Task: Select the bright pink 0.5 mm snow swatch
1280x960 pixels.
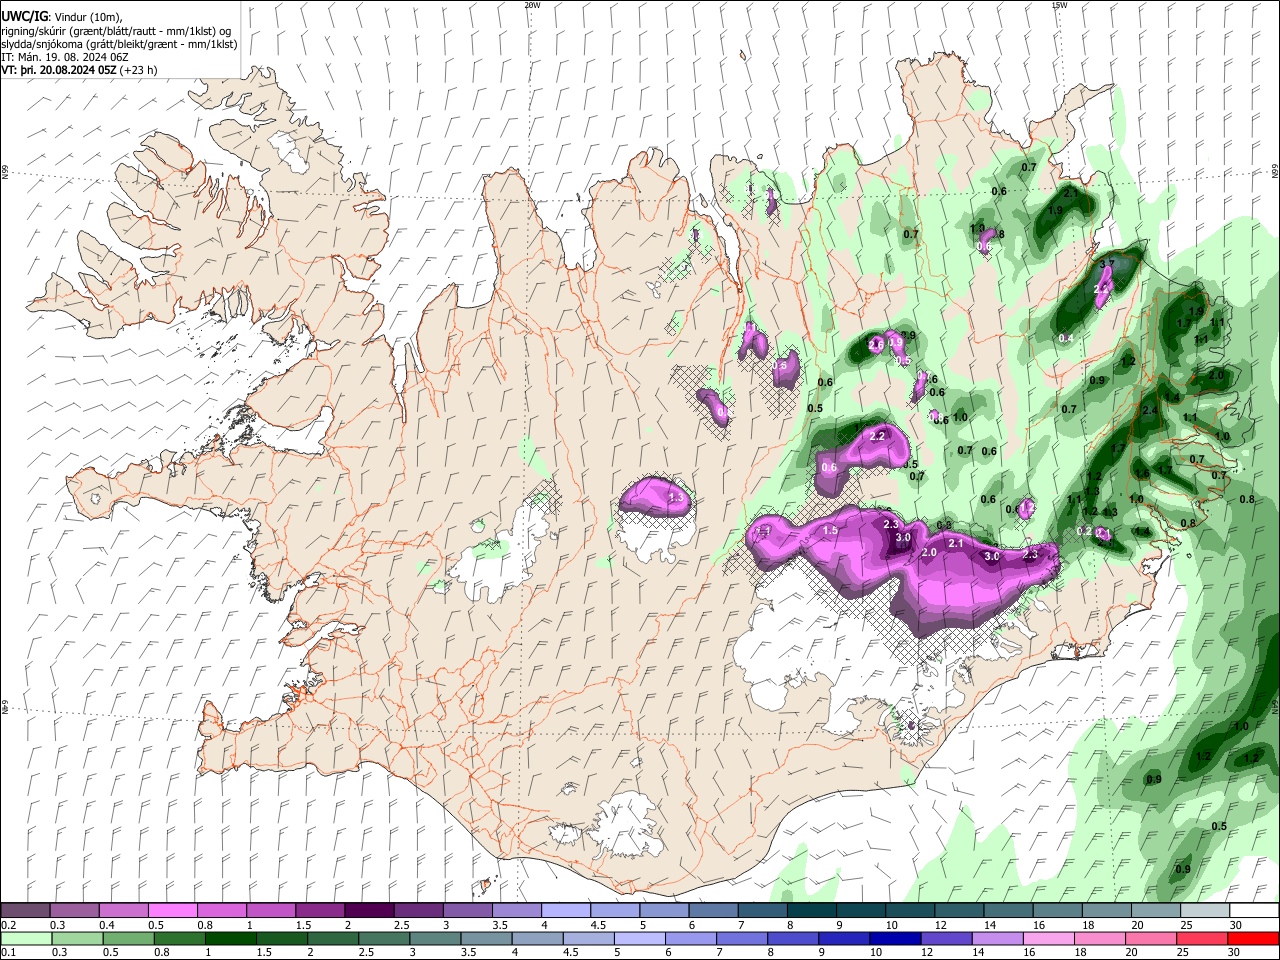Action: 172,911
